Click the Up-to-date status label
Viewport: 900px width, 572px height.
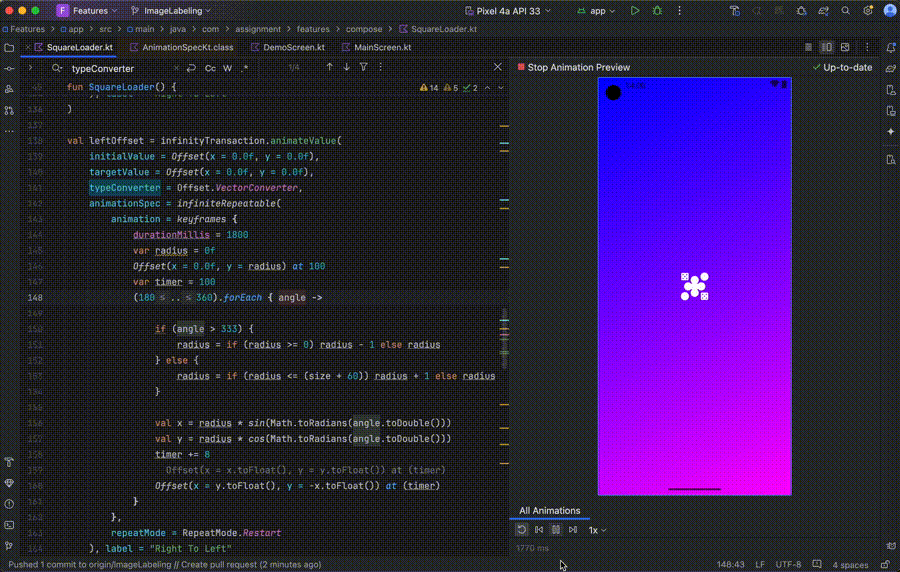click(x=842, y=67)
